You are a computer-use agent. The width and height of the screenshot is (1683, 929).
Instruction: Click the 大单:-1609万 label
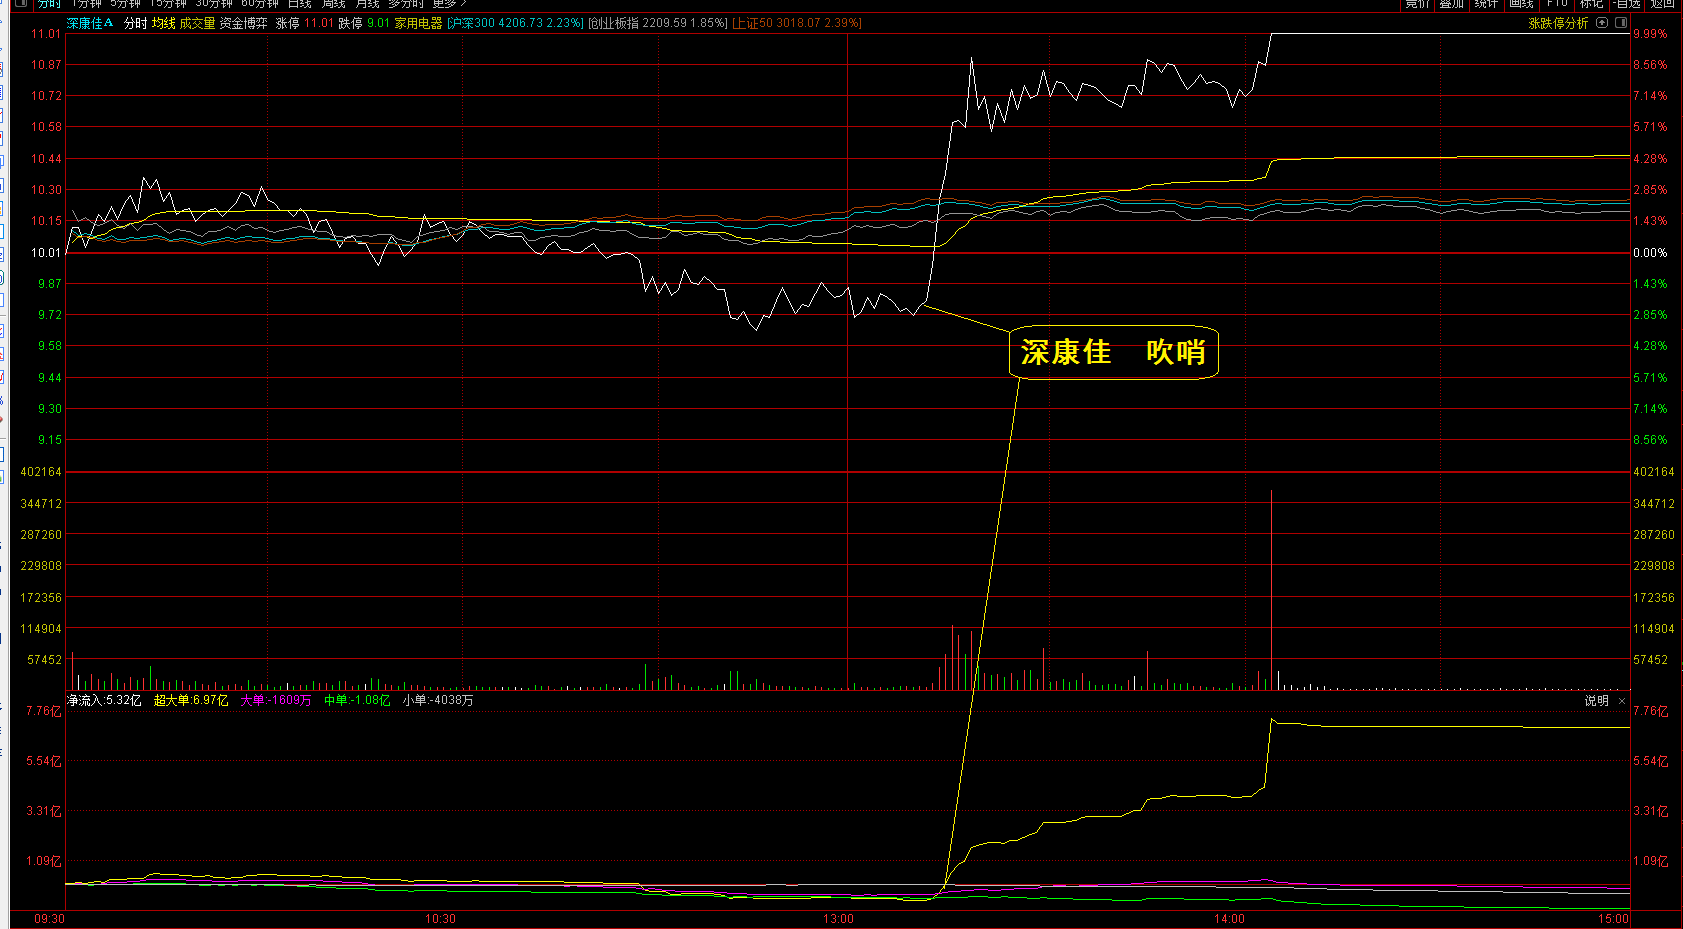(x=276, y=700)
